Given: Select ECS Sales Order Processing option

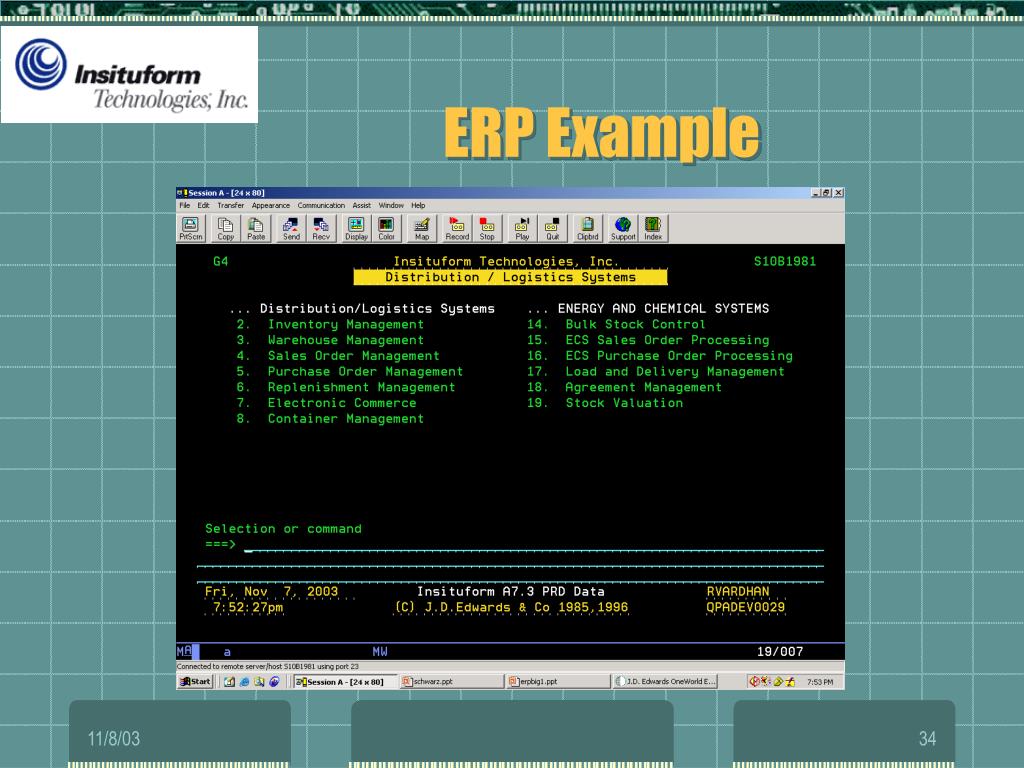Looking at the screenshot, I should tap(667, 340).
